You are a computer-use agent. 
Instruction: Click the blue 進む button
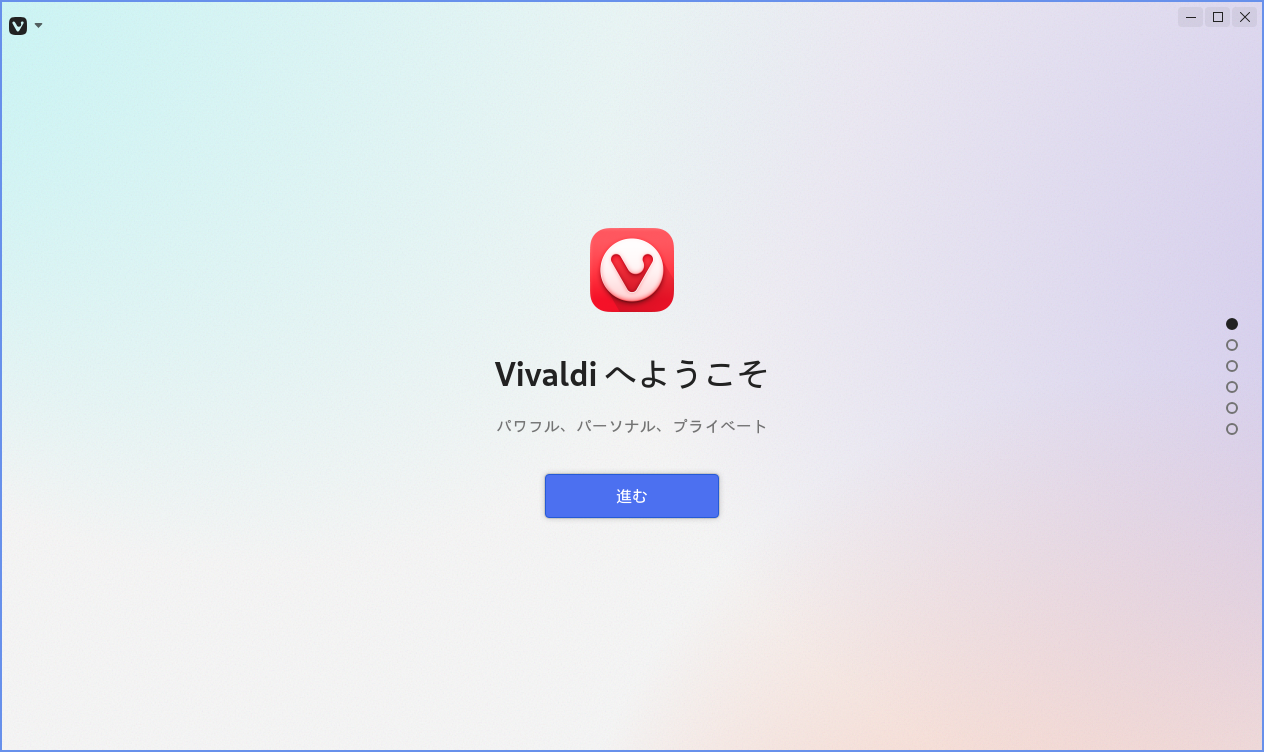(x=632, y=496)
